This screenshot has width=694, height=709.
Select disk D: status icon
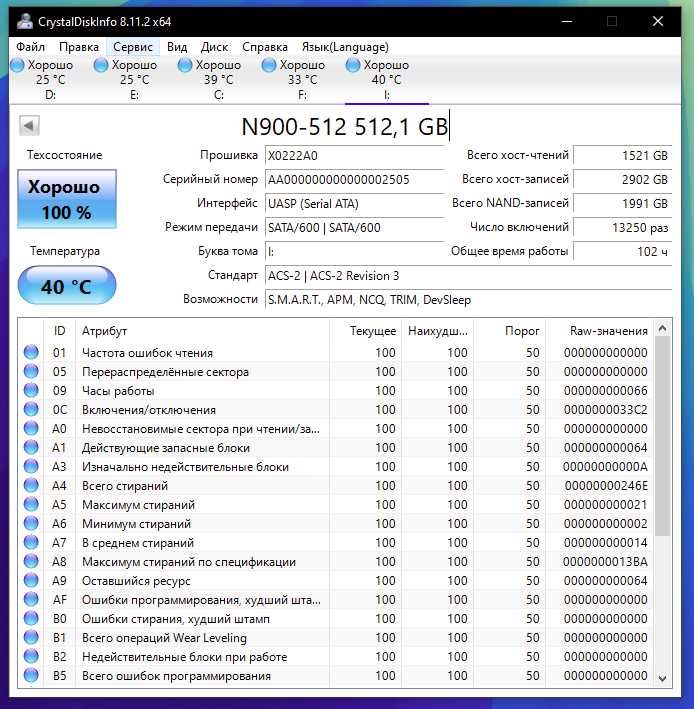tap(17, 65)
